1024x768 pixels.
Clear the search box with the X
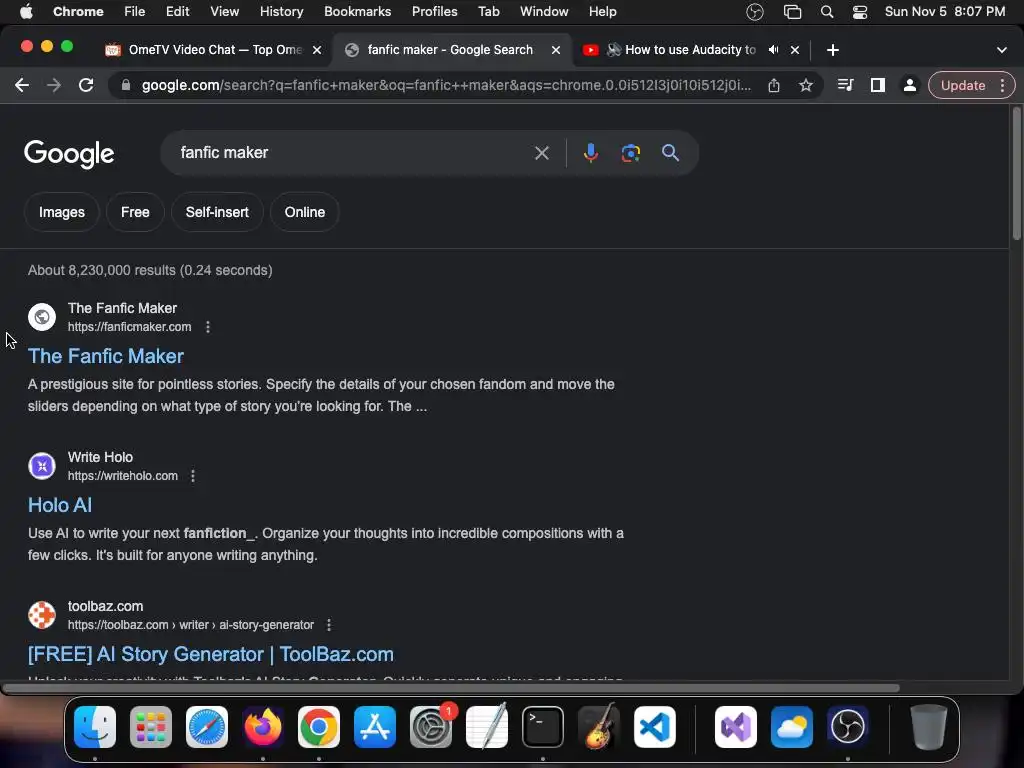(541, 153)
